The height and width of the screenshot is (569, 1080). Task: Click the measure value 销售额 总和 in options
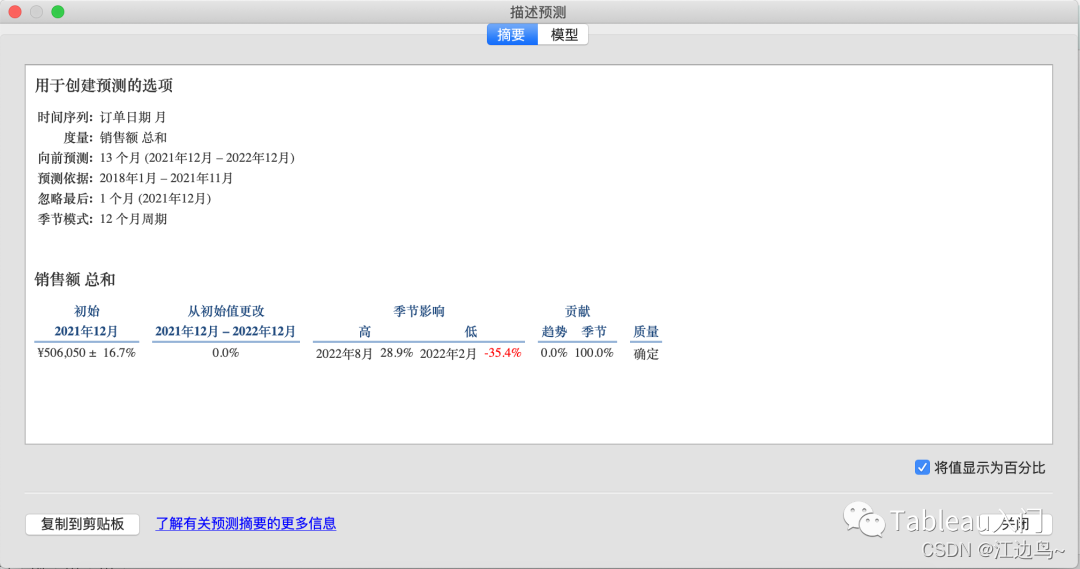click(133, 138)
